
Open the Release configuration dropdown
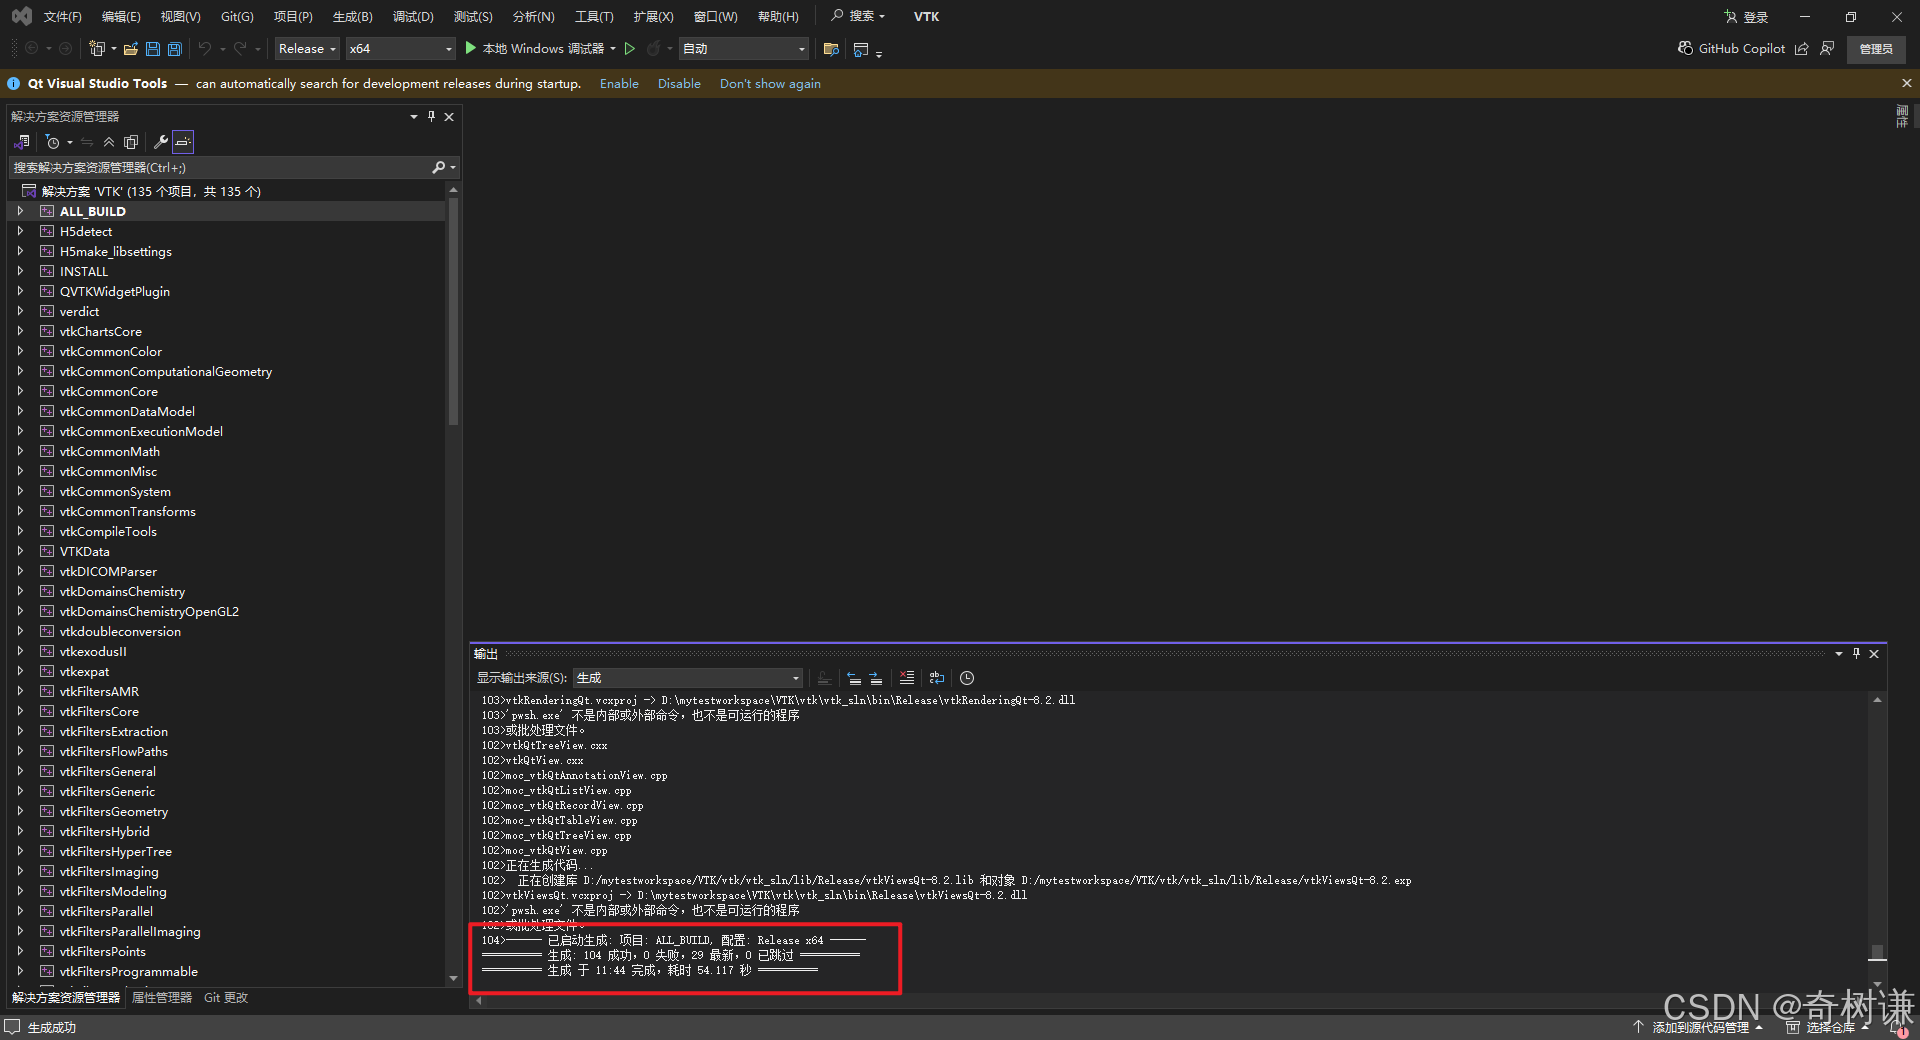click(x=307, y=48)
